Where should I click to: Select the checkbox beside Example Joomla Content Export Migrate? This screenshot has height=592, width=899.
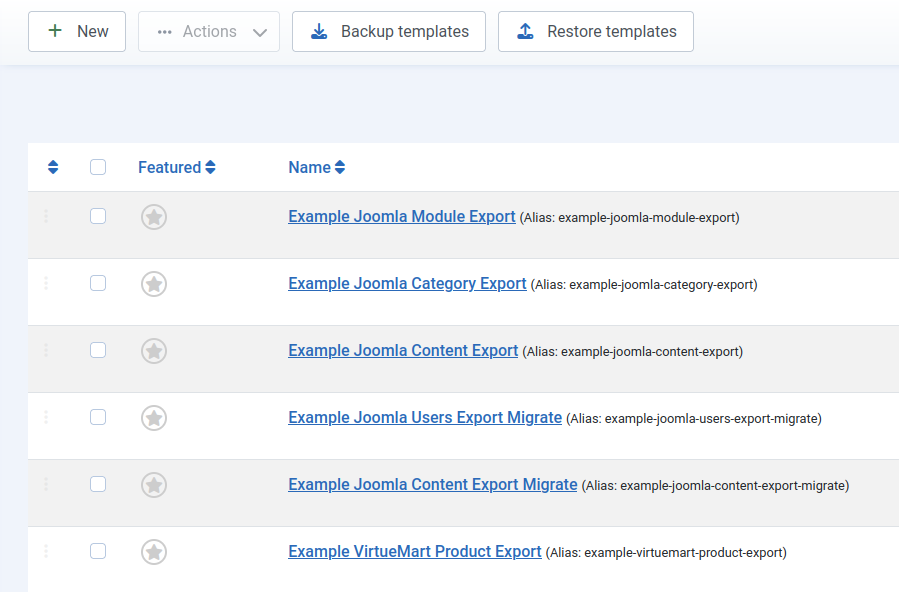(97, 484)
